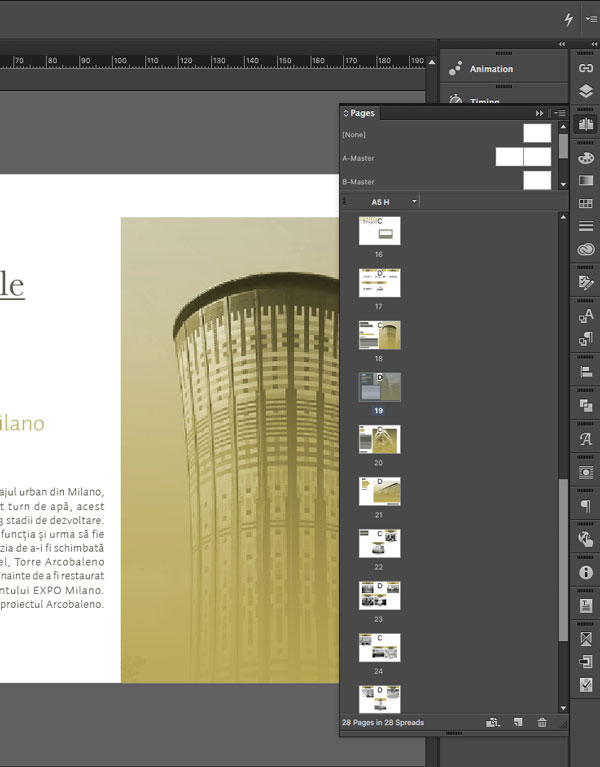Open the Stroke panel icon

(586, 227)
